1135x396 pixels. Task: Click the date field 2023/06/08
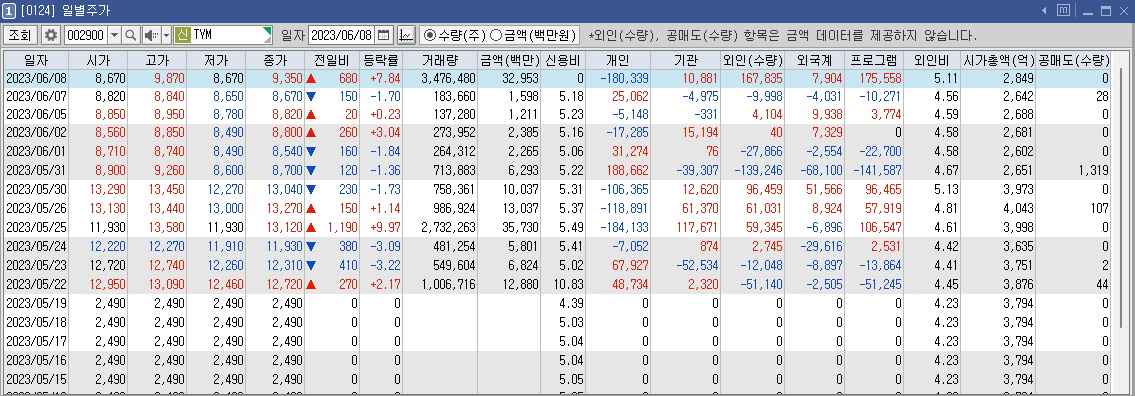click(340, 35)
